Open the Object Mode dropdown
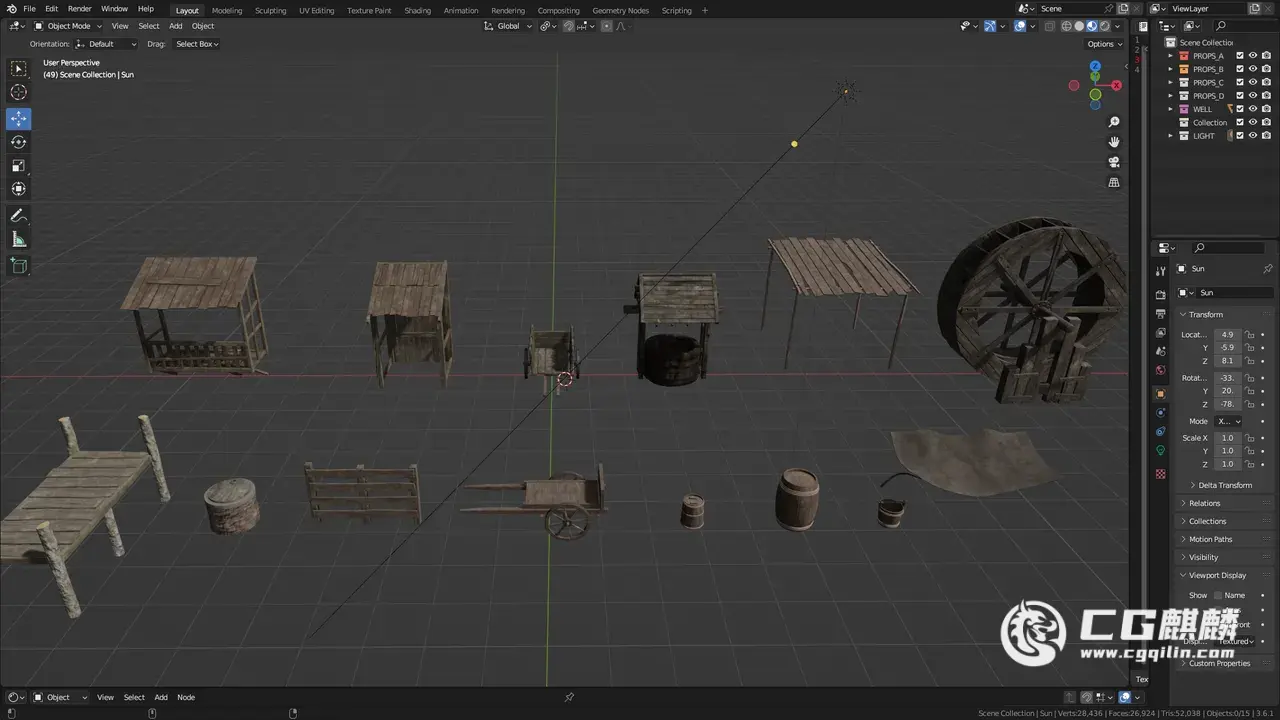This screenshot has height=720, width=1280. click(x=68, y=26)
